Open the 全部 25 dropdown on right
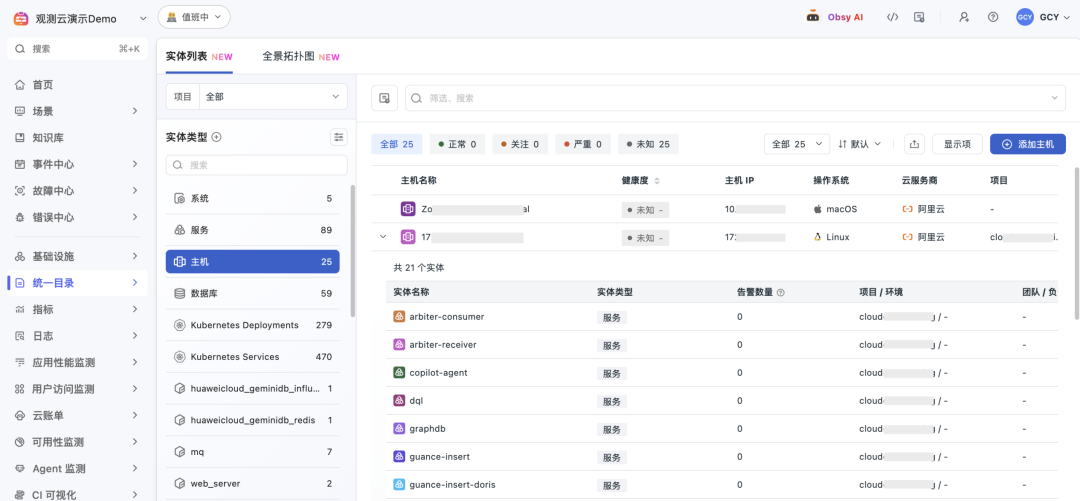 coord(797,144)
